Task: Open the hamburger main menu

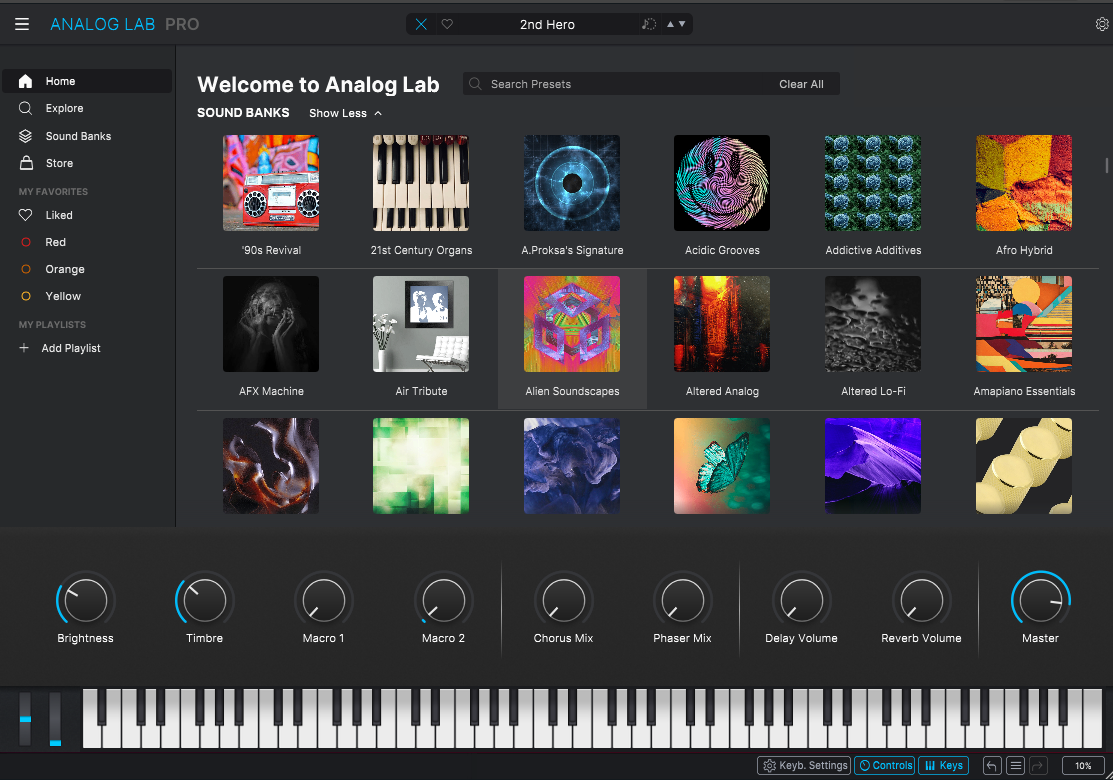Action: (x=22, y=24)
